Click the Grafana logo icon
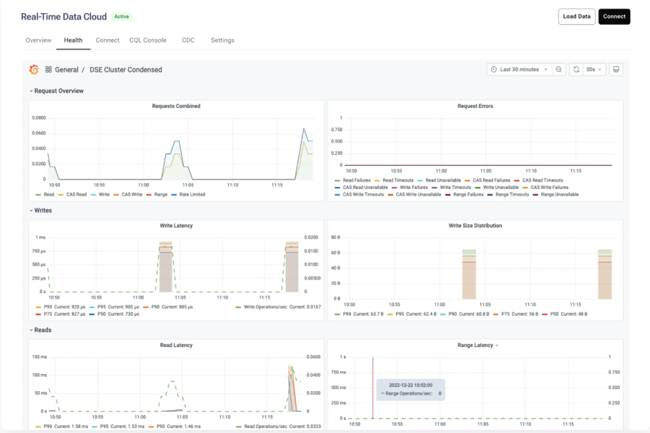 coord(34,70)
